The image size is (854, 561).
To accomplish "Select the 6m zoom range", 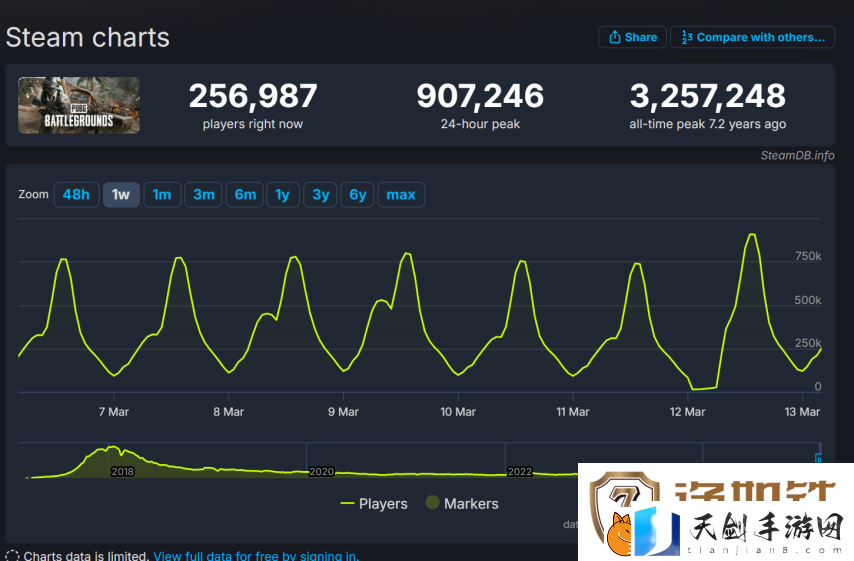I will point(245,194).
